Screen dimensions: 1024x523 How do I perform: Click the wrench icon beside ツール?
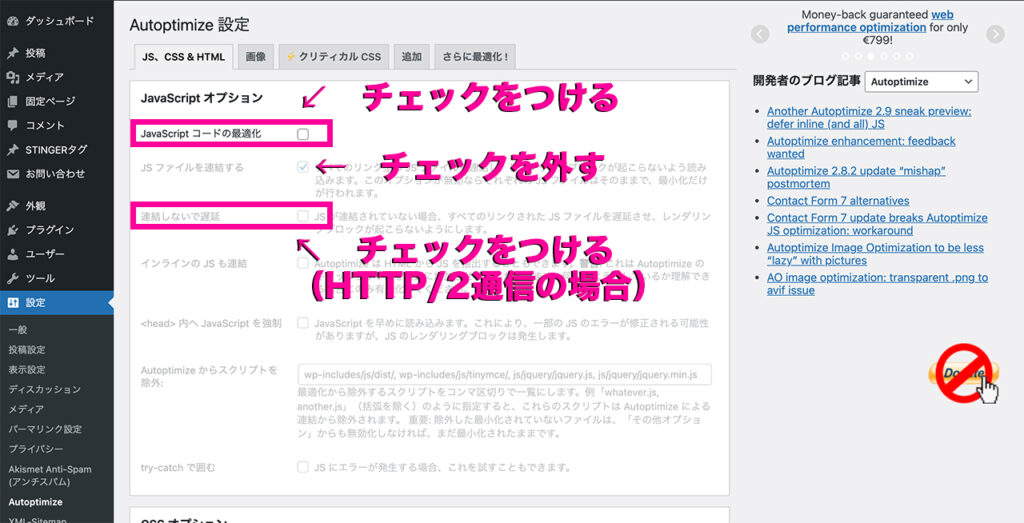[x=12, y=278]
